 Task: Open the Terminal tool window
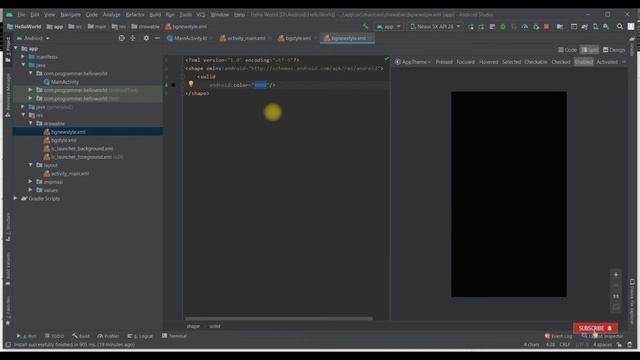coord(174,336)
